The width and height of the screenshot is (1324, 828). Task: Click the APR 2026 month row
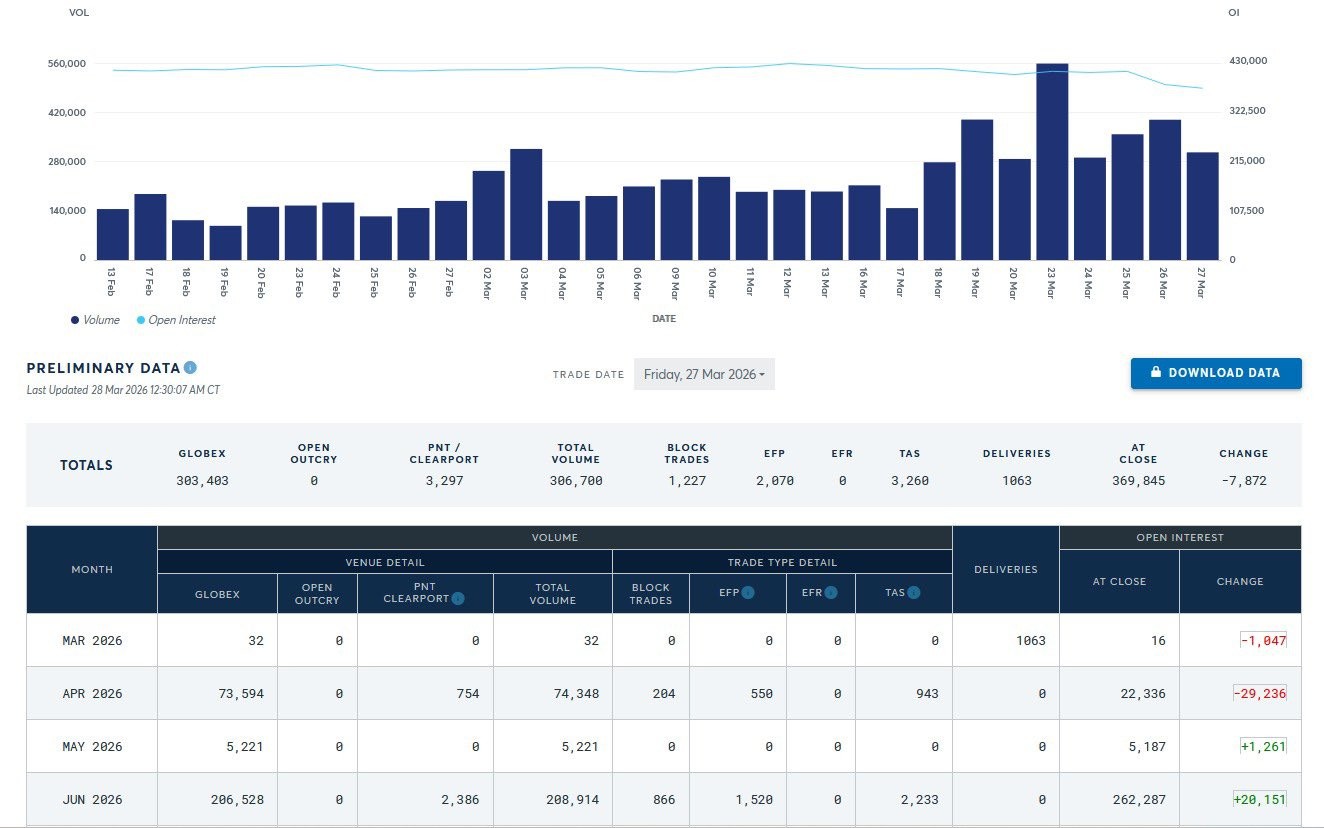(x=664, y=693)
